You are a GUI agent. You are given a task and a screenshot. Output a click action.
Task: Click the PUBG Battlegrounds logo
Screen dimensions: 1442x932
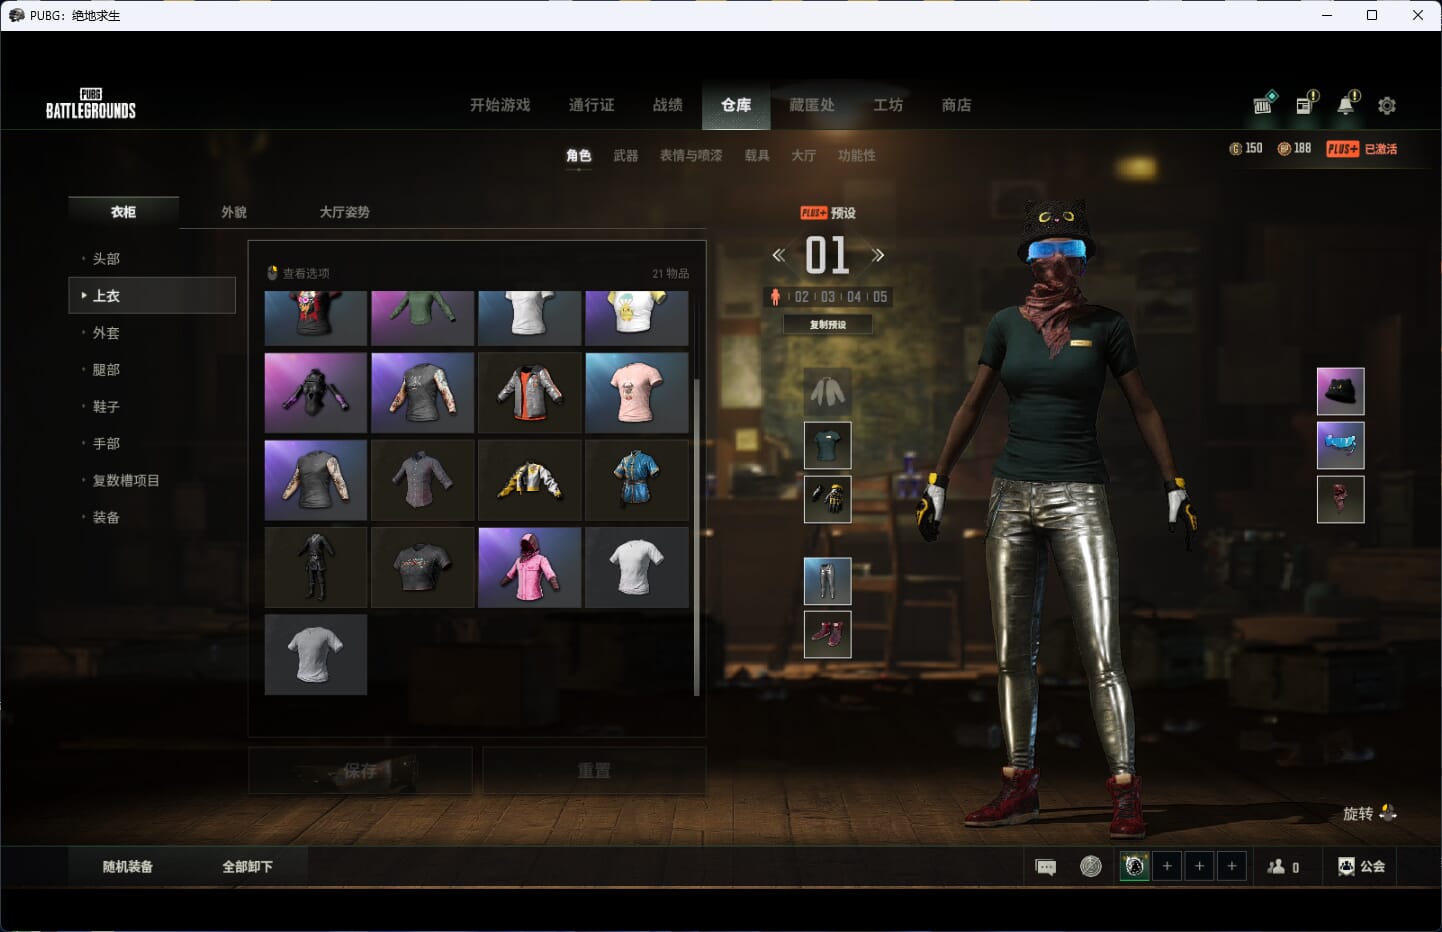(x=91, y=104)
